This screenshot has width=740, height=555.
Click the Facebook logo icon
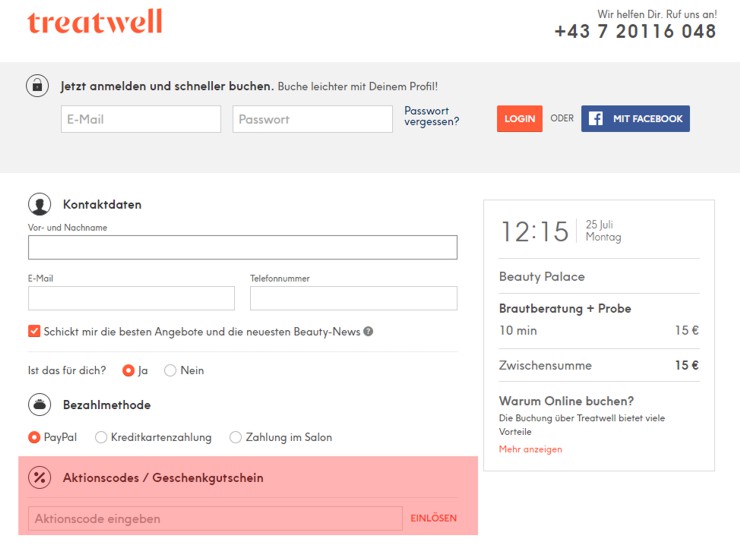point(596,118)
